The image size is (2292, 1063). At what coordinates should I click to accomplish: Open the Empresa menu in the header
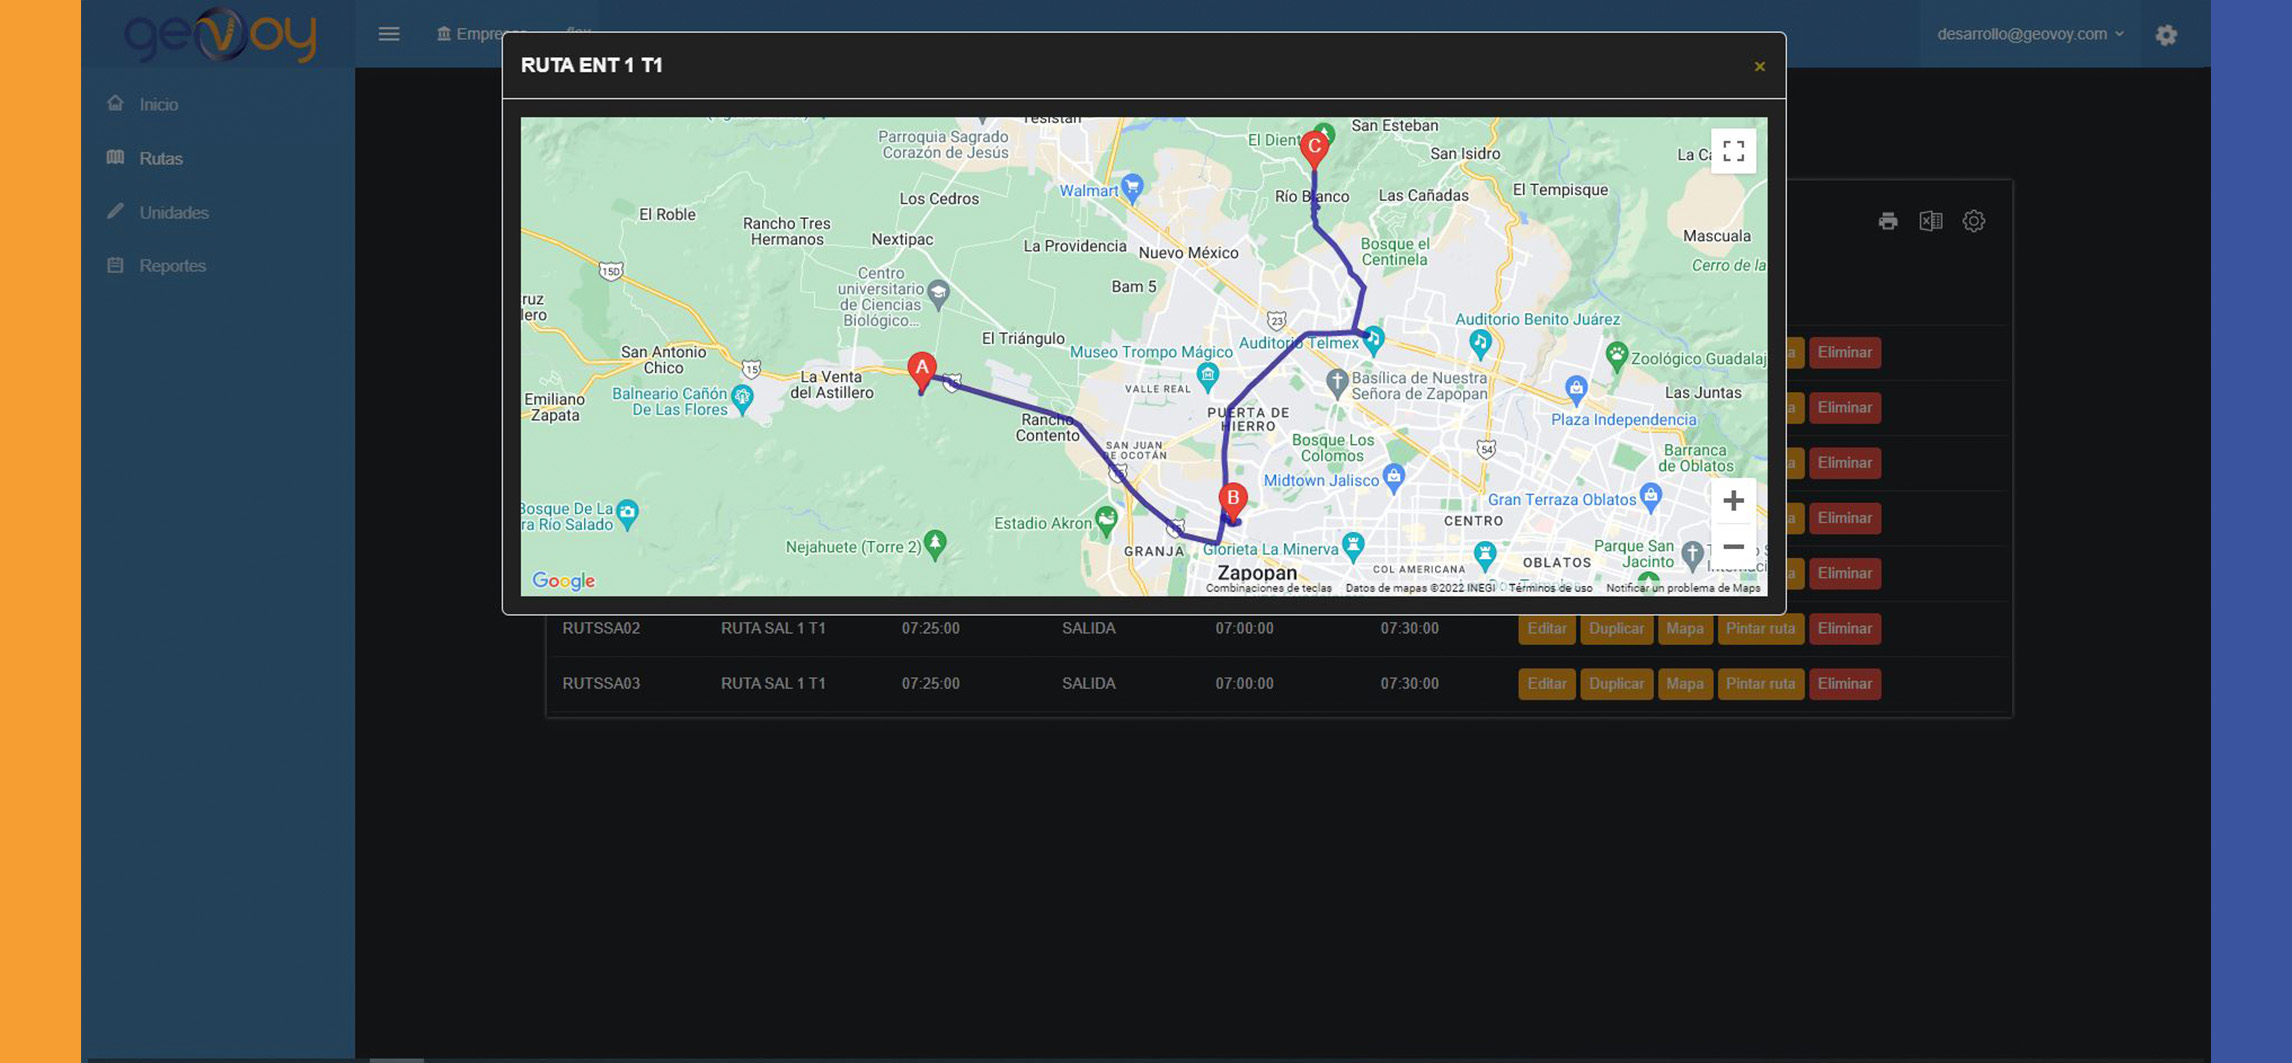coord(481,34)
